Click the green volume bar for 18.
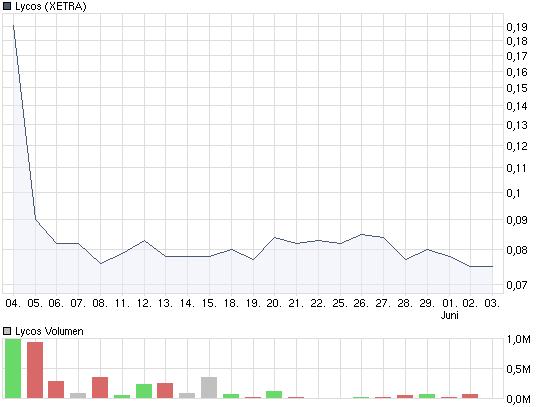545x407 pixels. pos(231,396)
